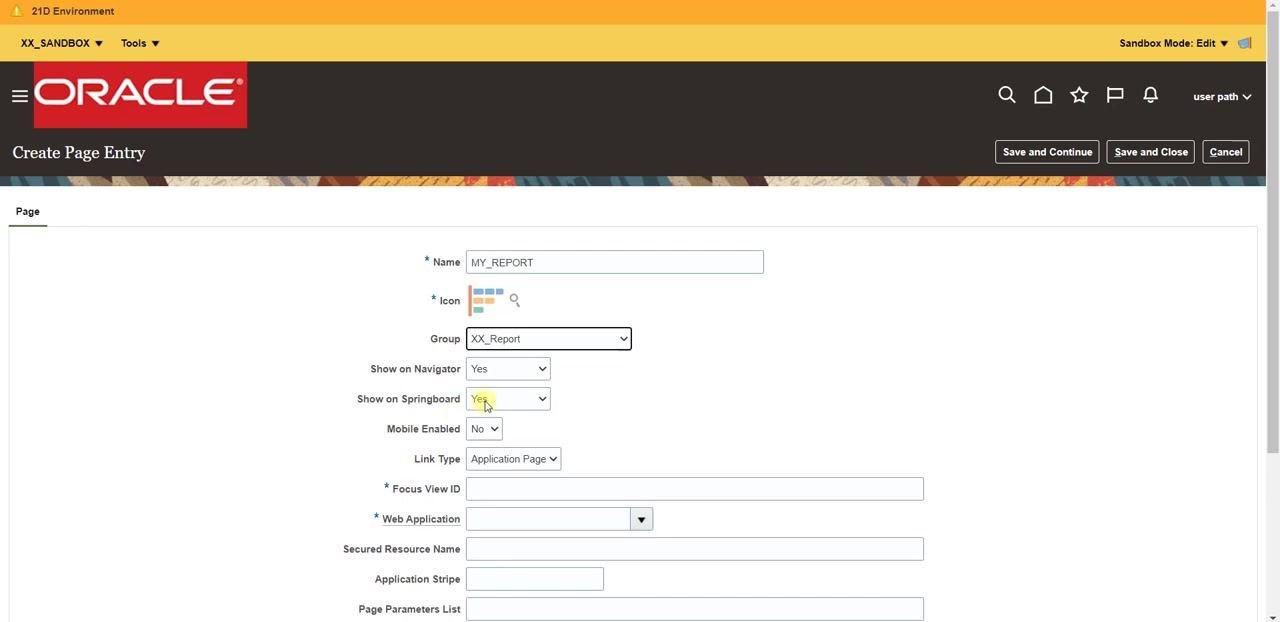Expand the Web Application list arrow
This screenshot has height=622, width=1280.
(x=641, y=519)
